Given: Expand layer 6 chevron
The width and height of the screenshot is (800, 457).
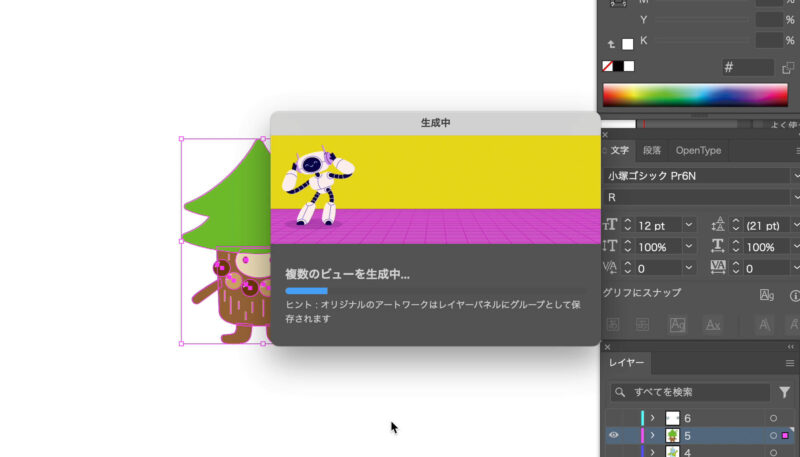Looking at the screenshot, I should click(652, 418).
